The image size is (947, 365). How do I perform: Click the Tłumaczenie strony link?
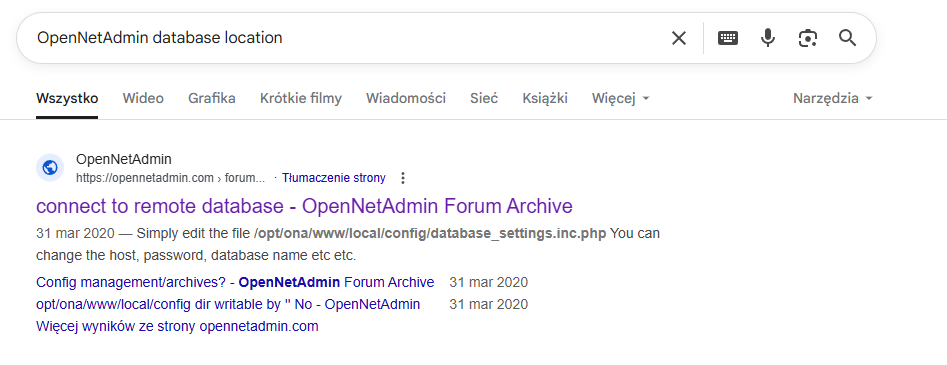pyautogui.click(x=333, y=178)
